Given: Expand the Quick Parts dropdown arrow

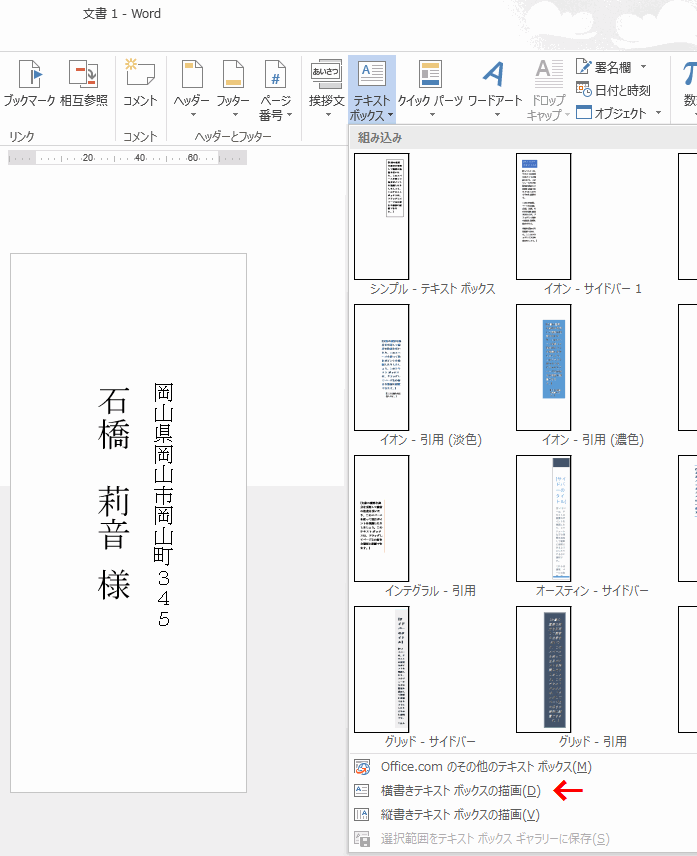Looking at the screenshot, I should (x=432, y=115).
